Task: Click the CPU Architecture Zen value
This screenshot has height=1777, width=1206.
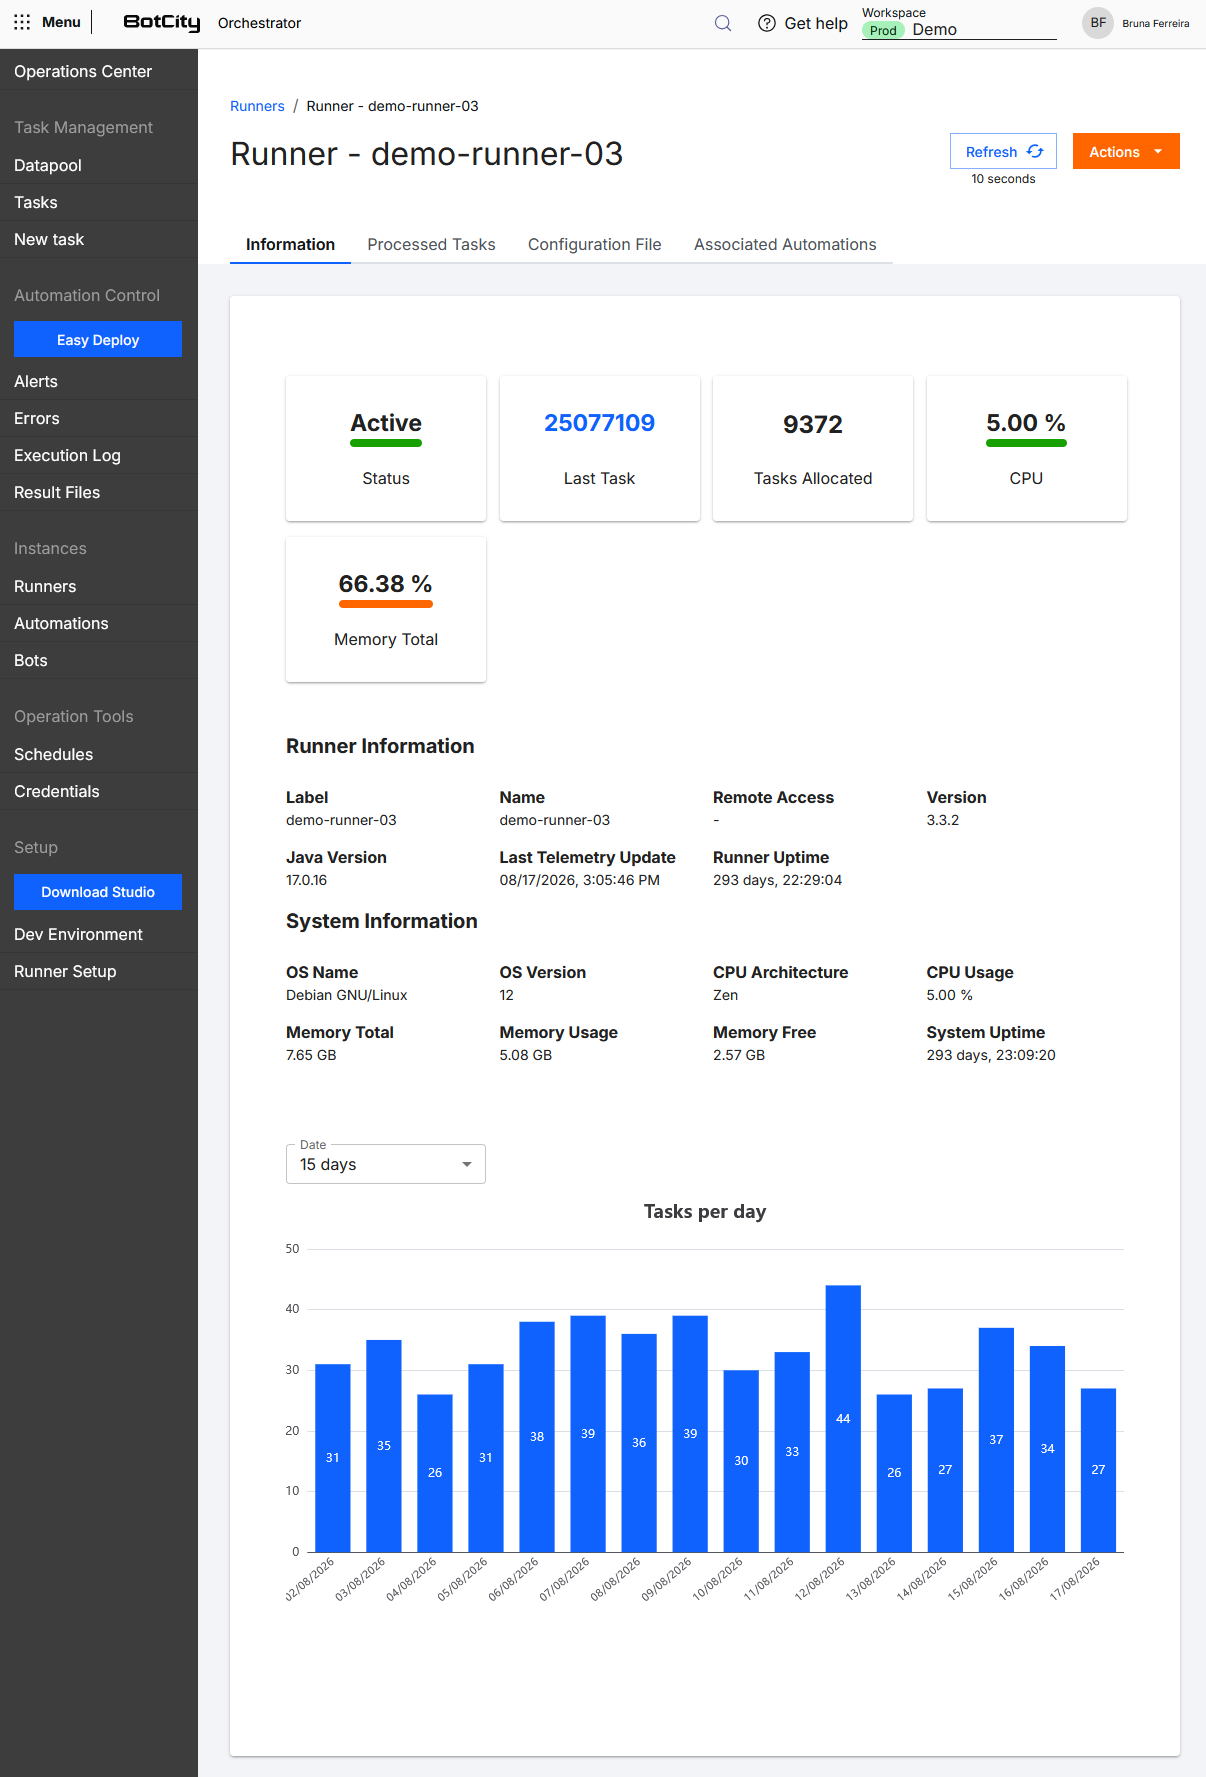Action: (x=726, y=995)
